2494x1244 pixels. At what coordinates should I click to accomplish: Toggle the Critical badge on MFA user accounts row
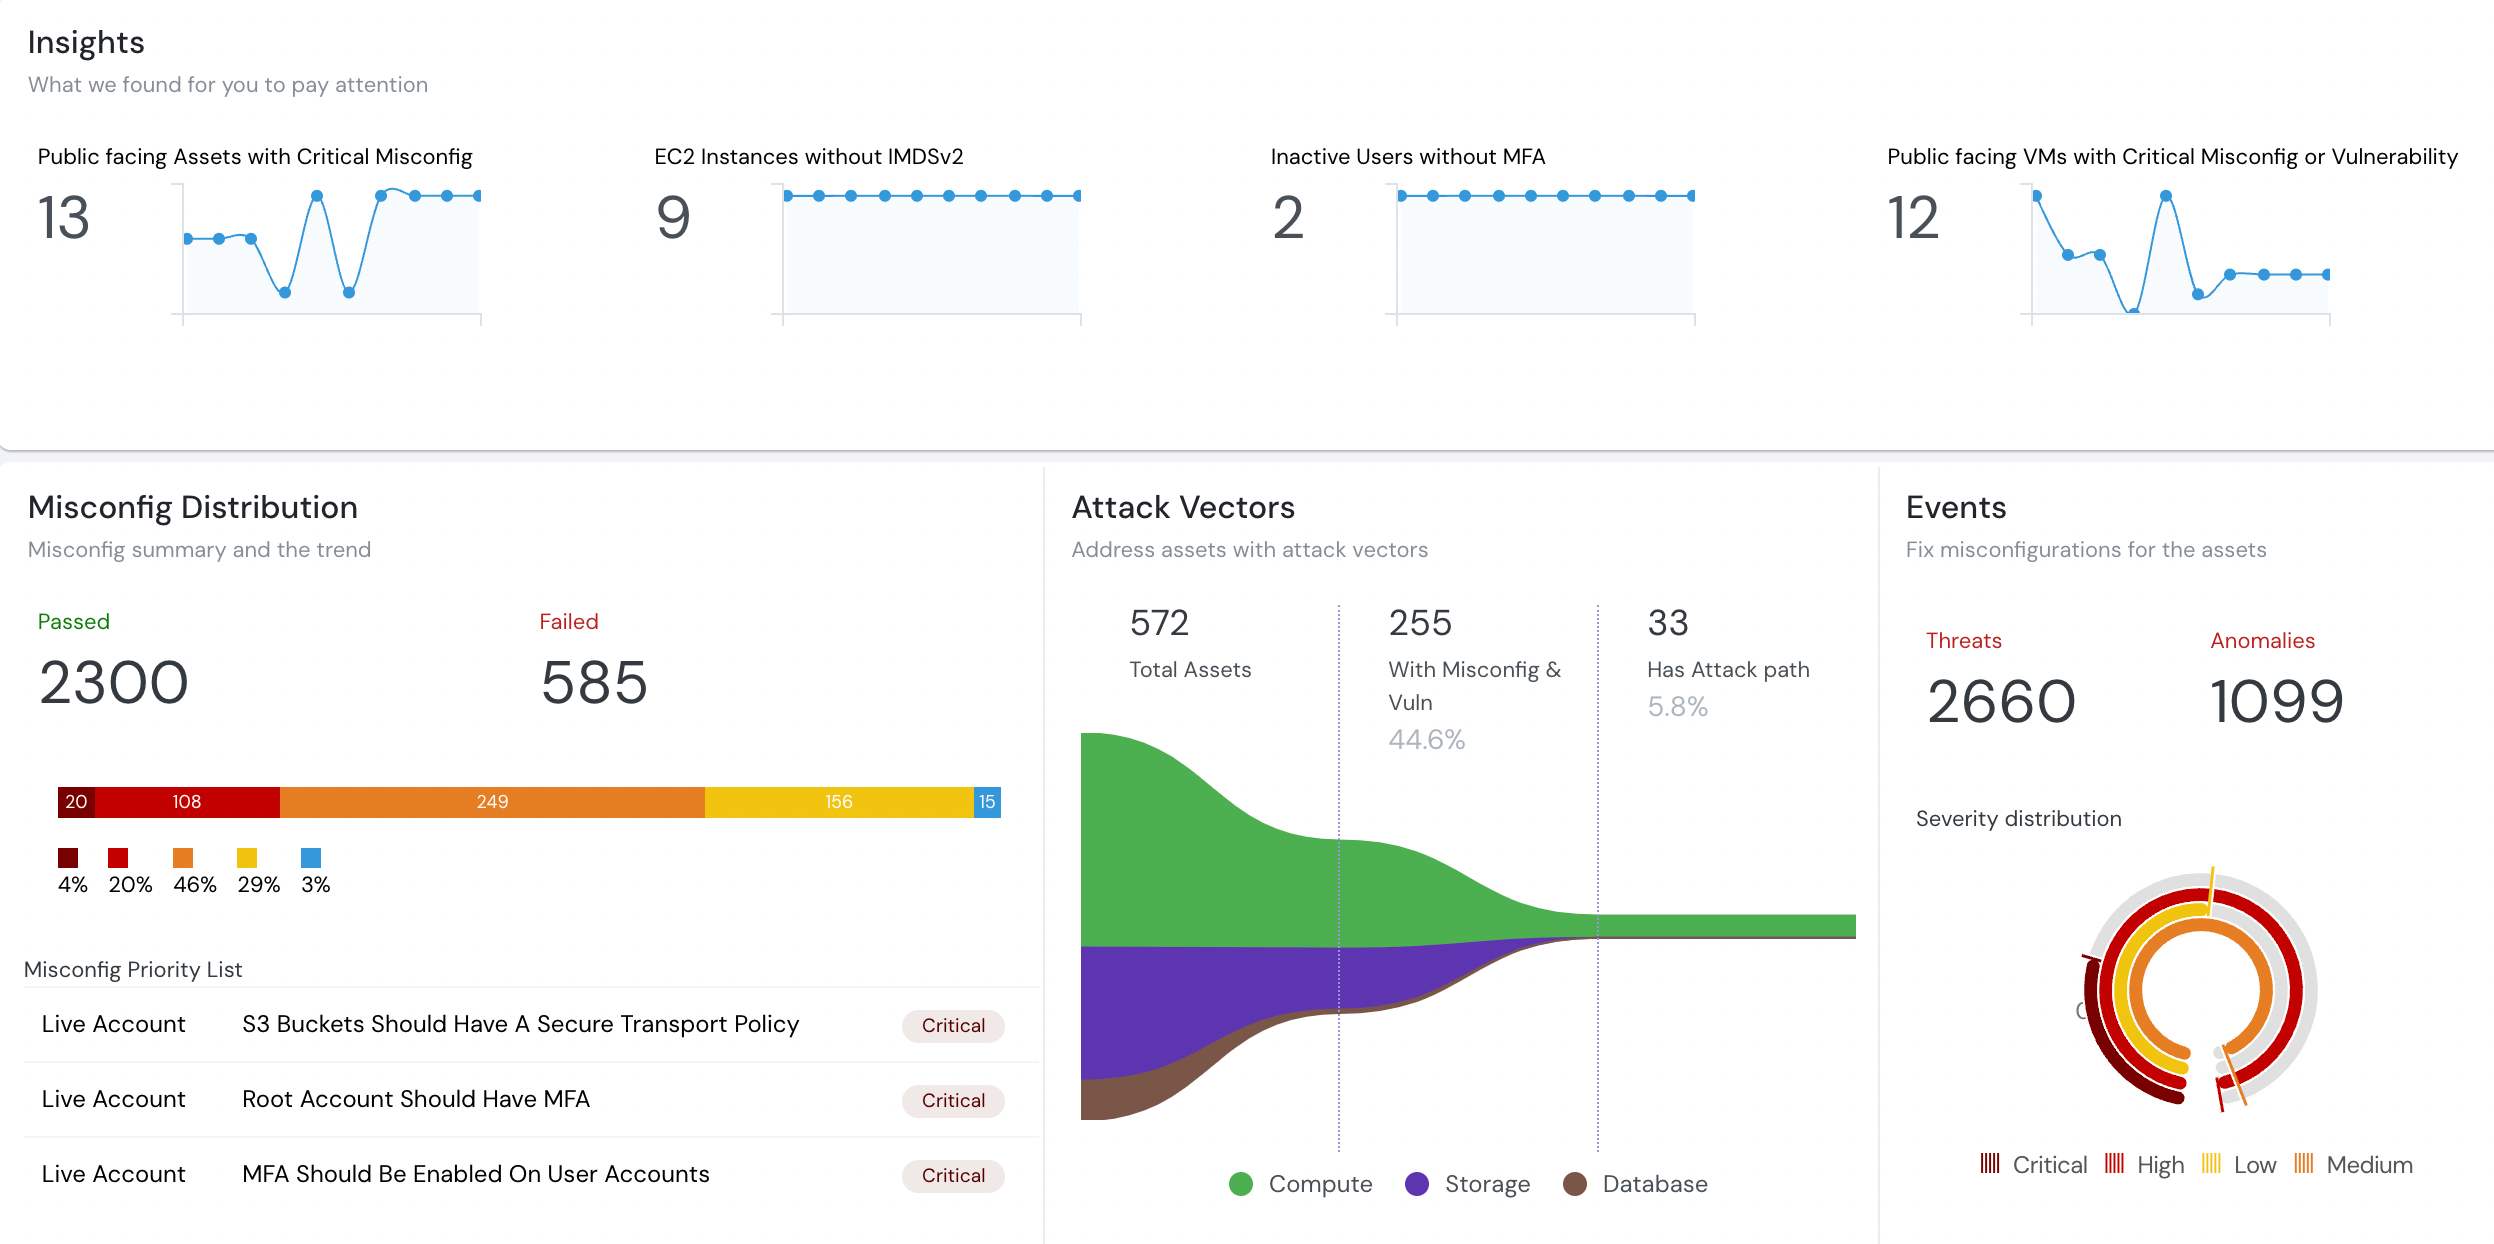[x=952, y=1175]
